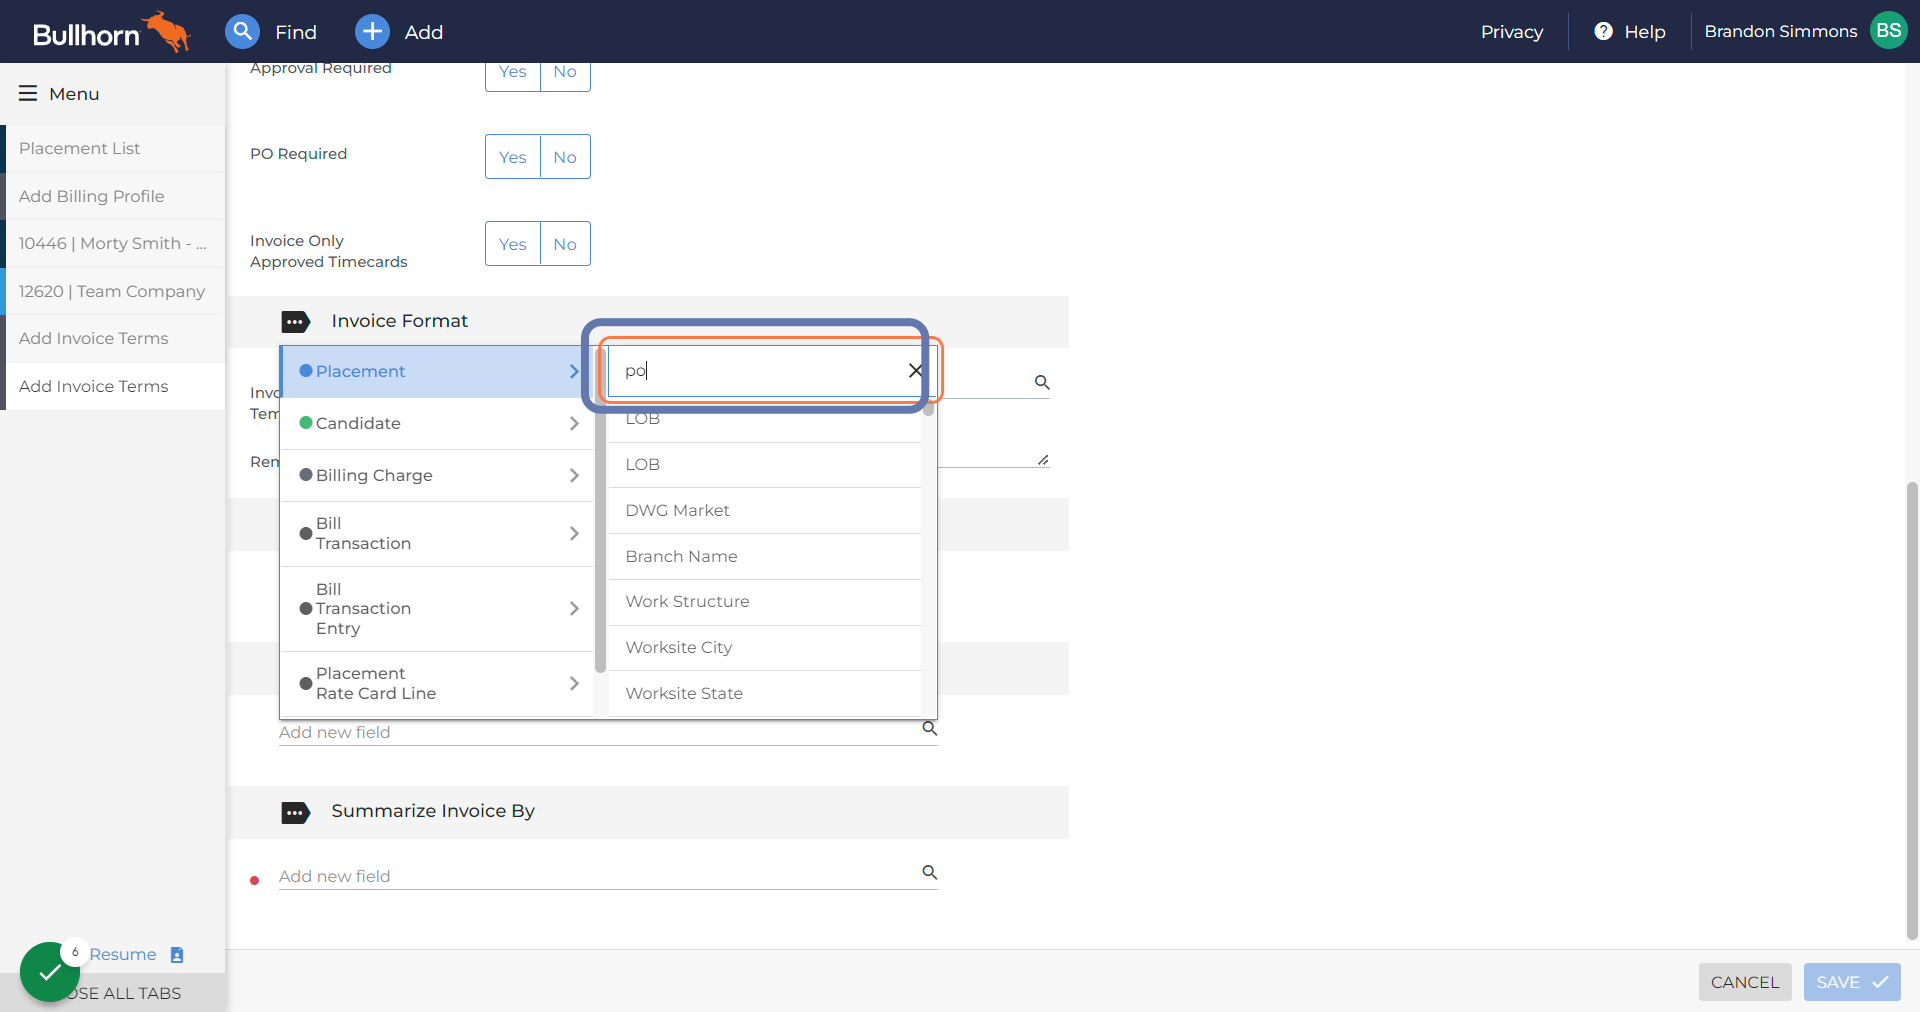
Task: Click the CANCEL button
Action: pos(1744,982)
